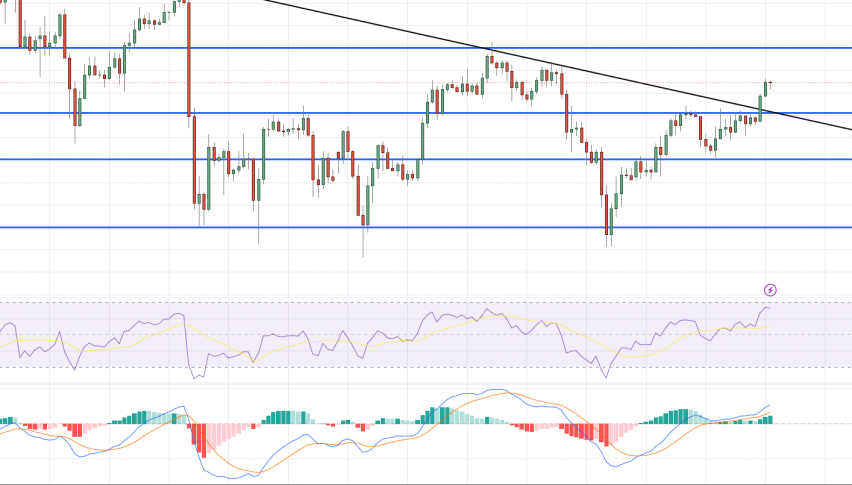Select the third blue horizontal line from top

(x=426, y=159)
